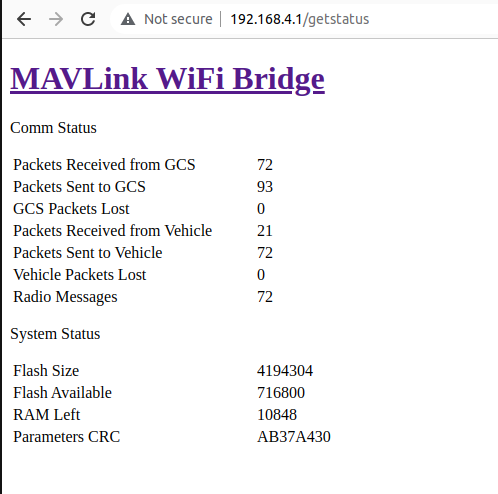
Task: Click the Packets Sent to GCS value 93
Action: pyautogui.click(x=265, y=187)
